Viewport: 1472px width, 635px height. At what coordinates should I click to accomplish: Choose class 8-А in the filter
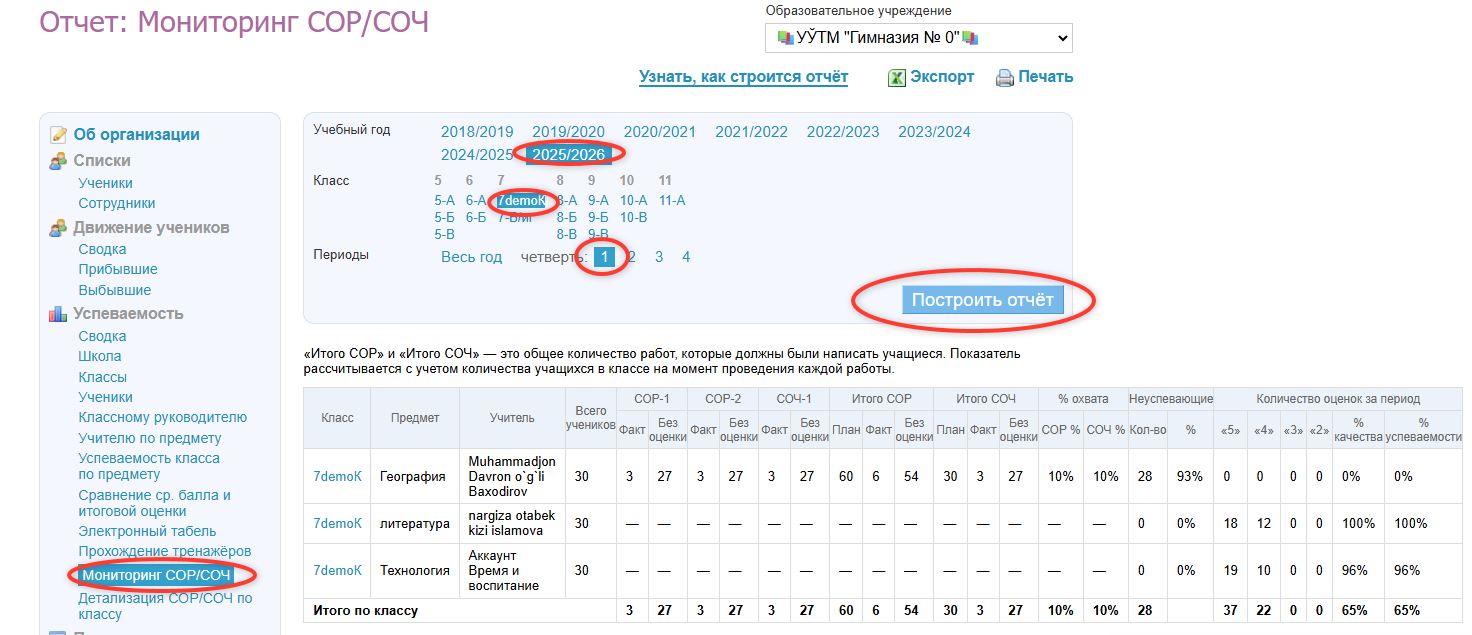click(x=567, y=200)
